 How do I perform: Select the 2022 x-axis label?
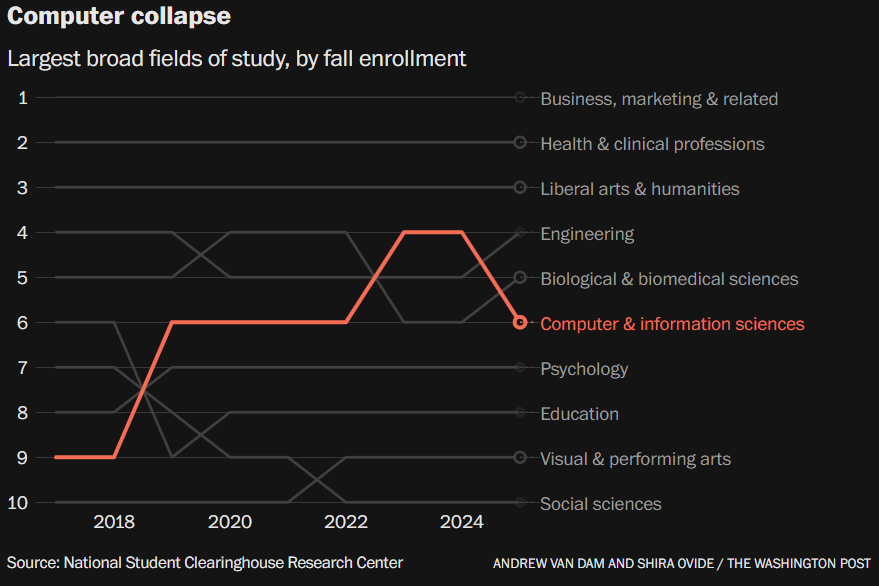pos(346,522)
